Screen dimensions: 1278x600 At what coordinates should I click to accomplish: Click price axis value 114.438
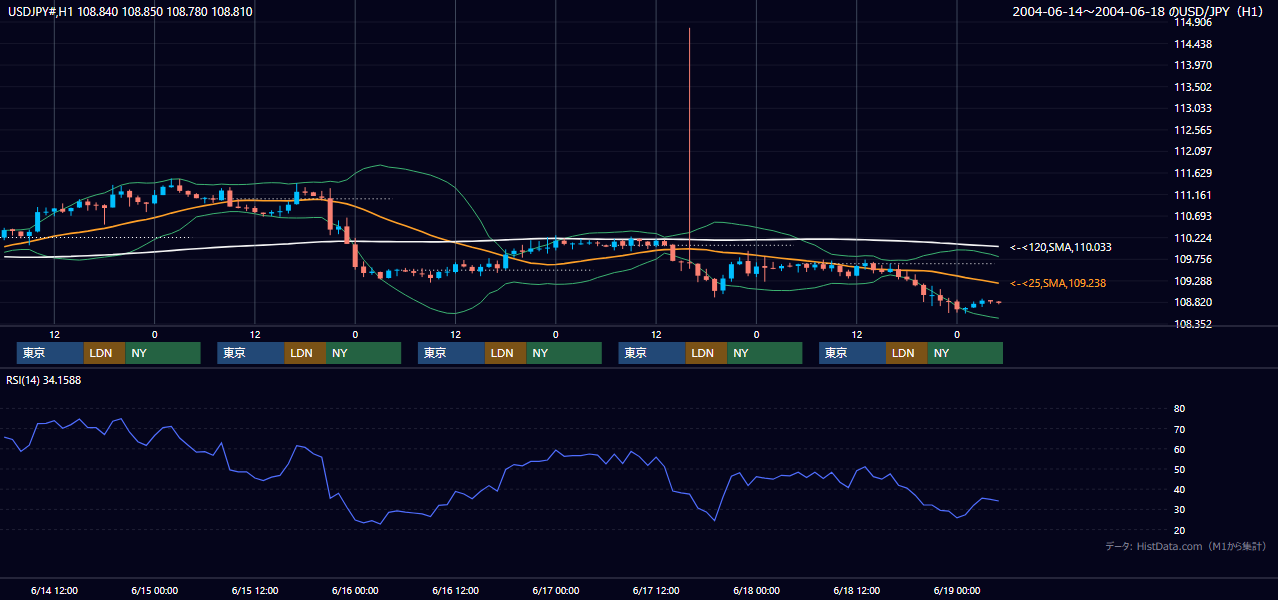(x=1193, y=44)
